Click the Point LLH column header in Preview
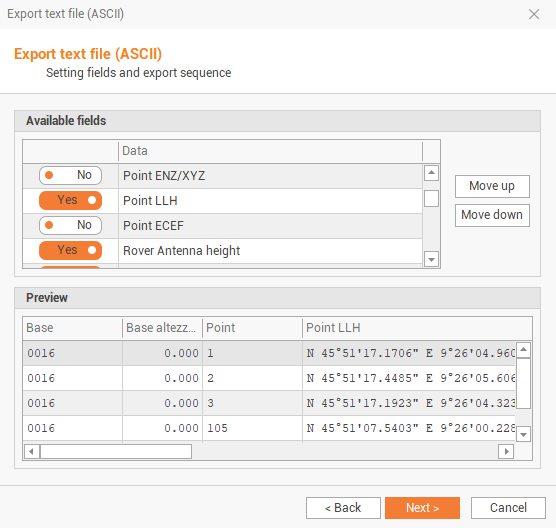The width and height of the screenshot is (556, 528). pos(417,328)
